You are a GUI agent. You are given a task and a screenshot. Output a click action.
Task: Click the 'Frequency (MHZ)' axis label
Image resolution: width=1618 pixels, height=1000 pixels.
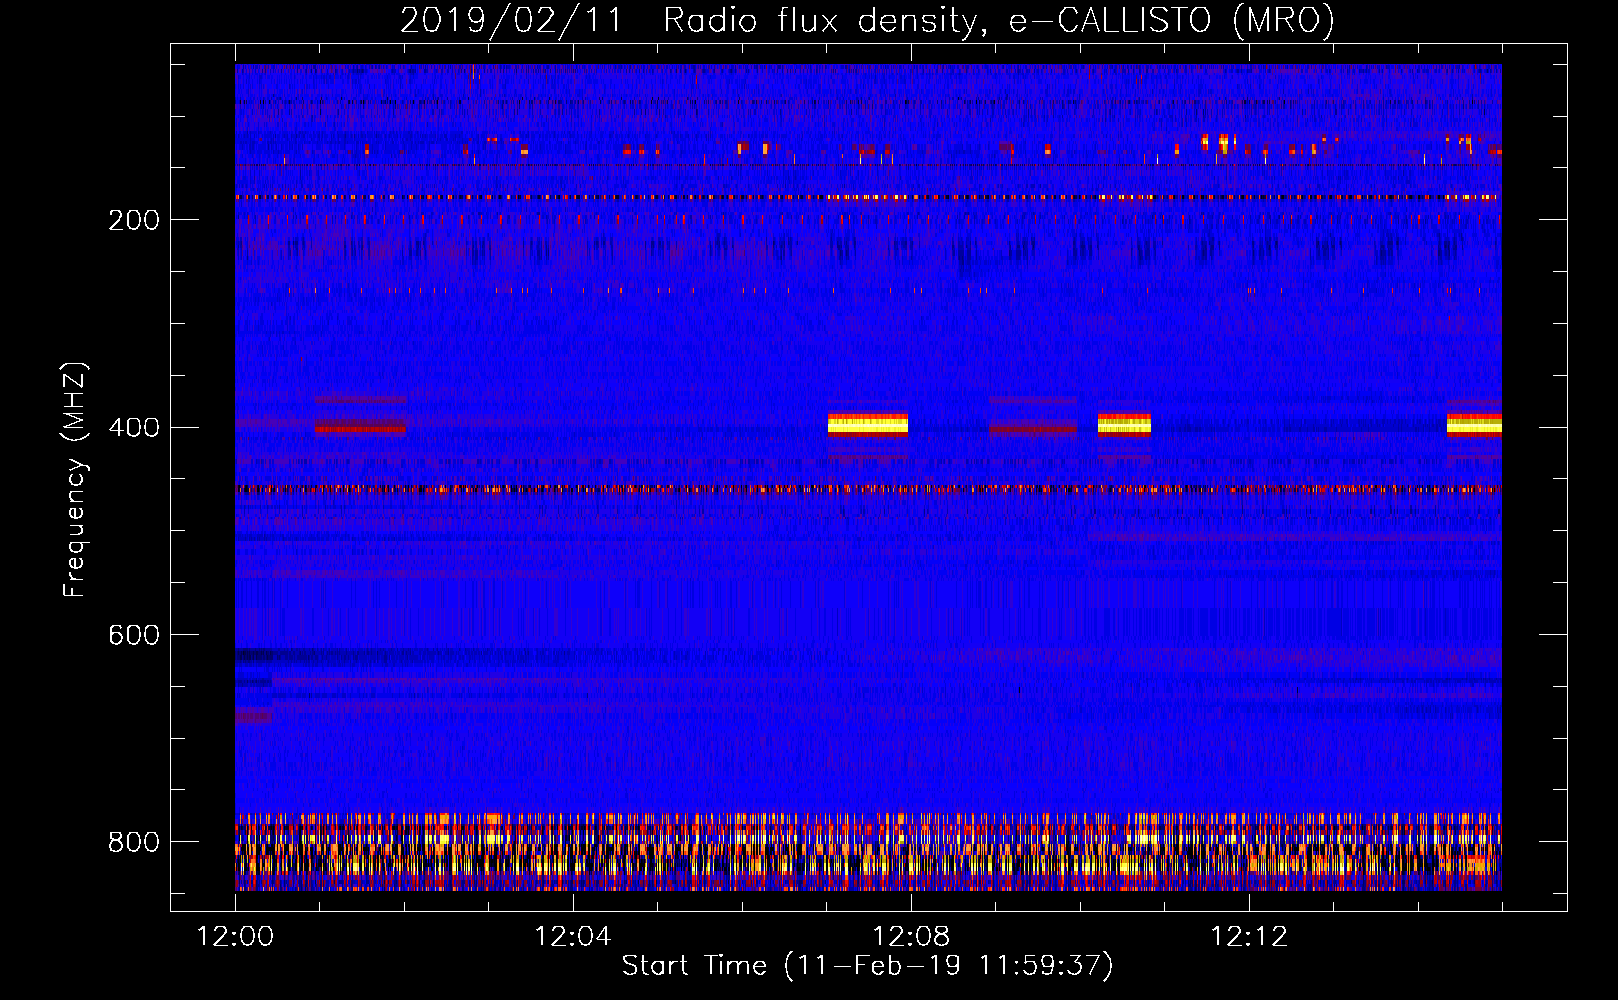coord(75,479)
